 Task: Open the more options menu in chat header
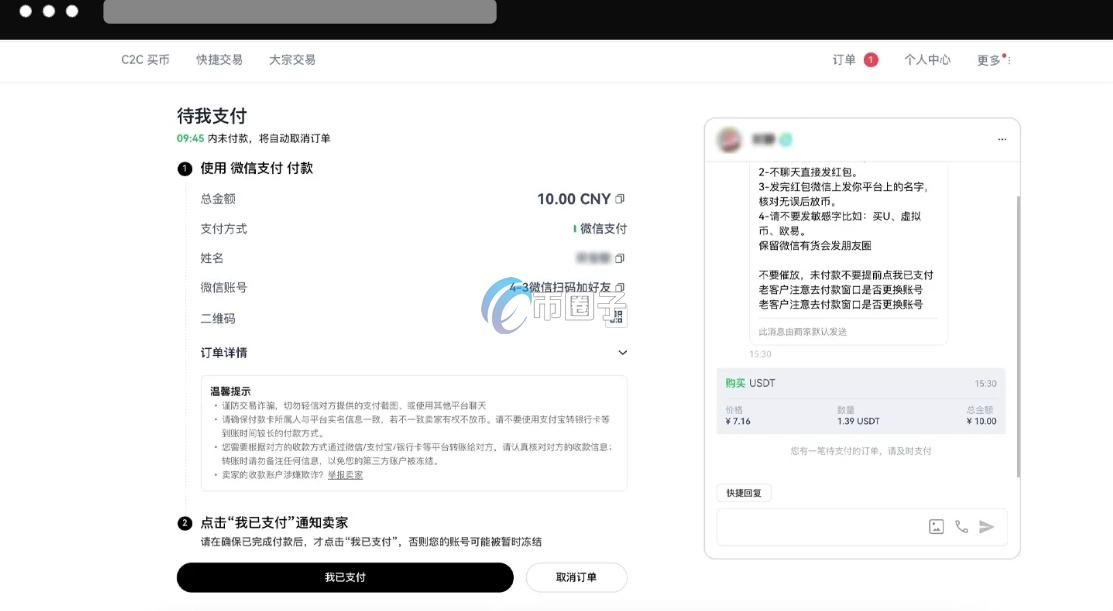point(1002,138)
